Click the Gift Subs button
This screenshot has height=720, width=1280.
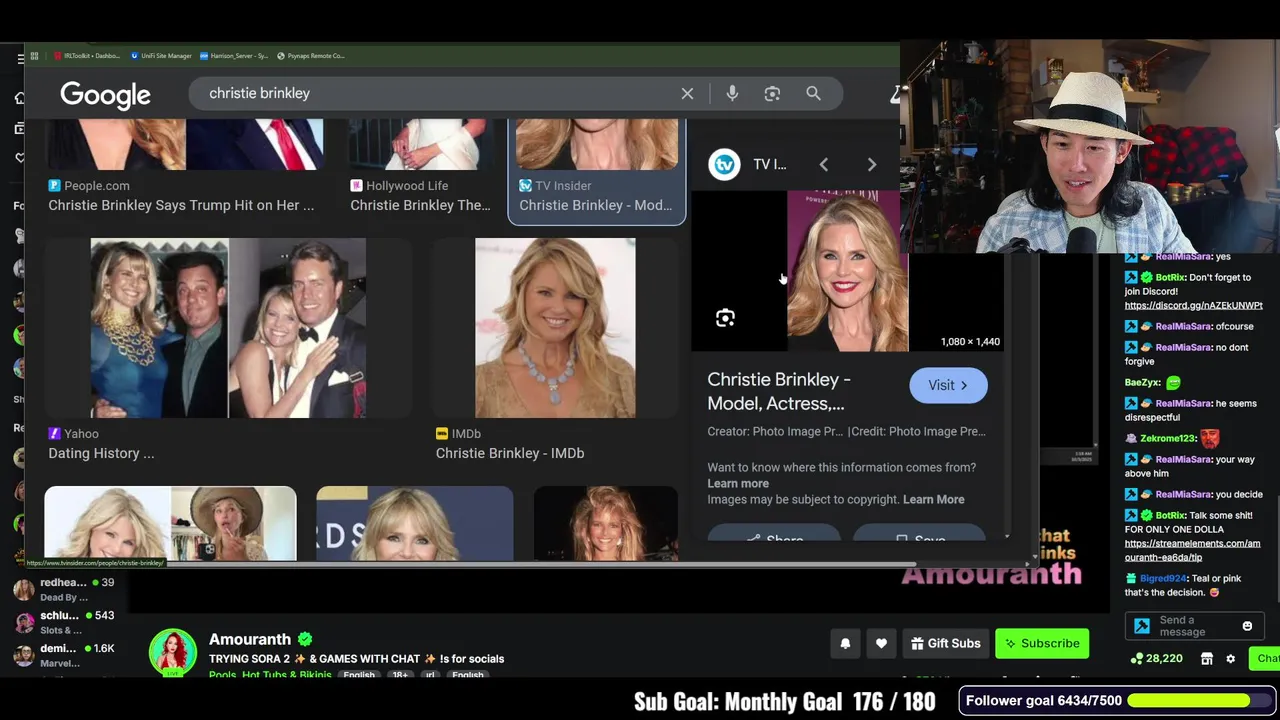tap(946, 643)
